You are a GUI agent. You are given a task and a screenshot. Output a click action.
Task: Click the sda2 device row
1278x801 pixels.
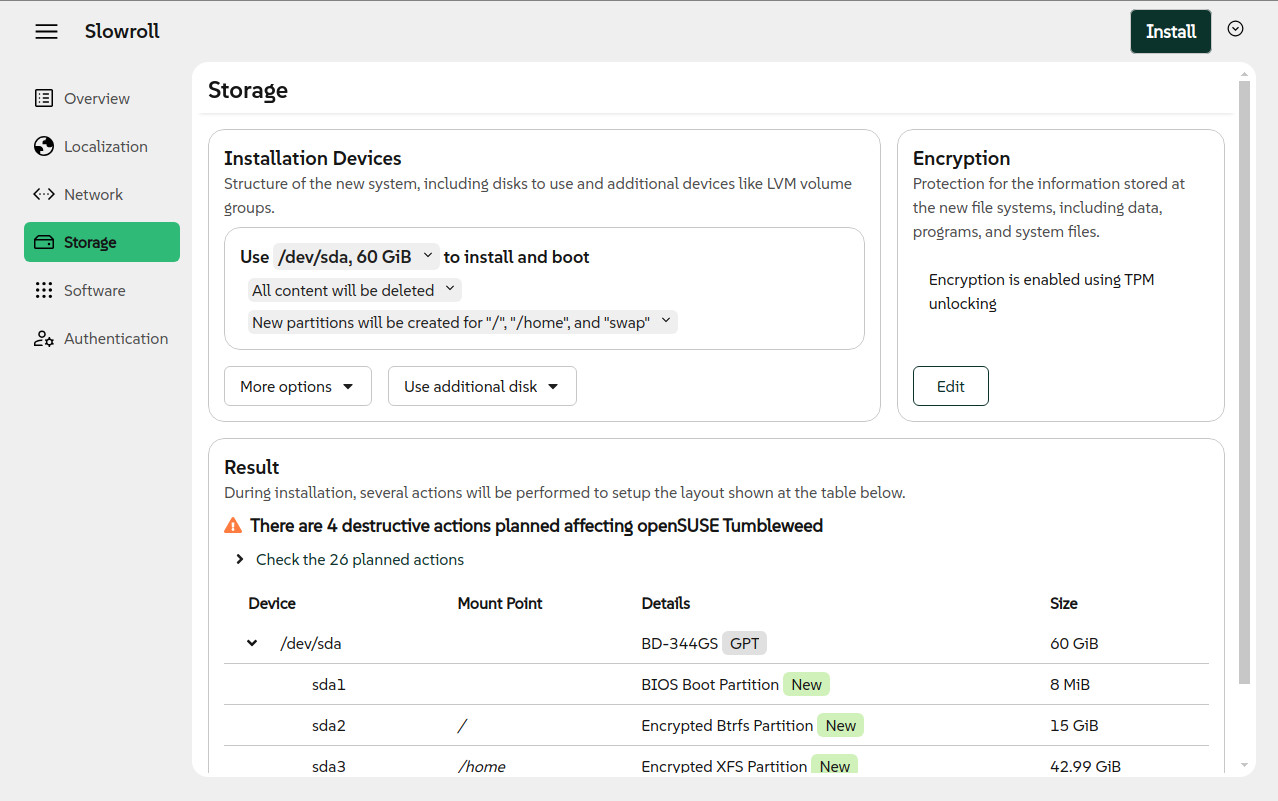point(716,726)
